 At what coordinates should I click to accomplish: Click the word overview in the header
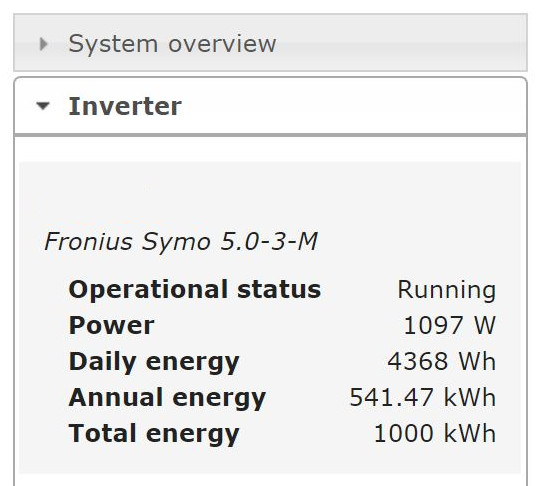[x=222, y=44]
